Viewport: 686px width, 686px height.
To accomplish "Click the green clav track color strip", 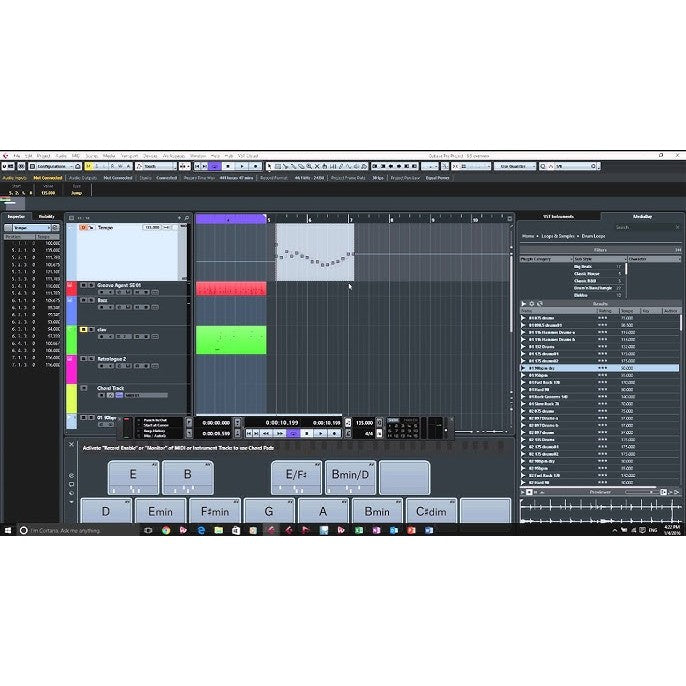I will 71,340.
